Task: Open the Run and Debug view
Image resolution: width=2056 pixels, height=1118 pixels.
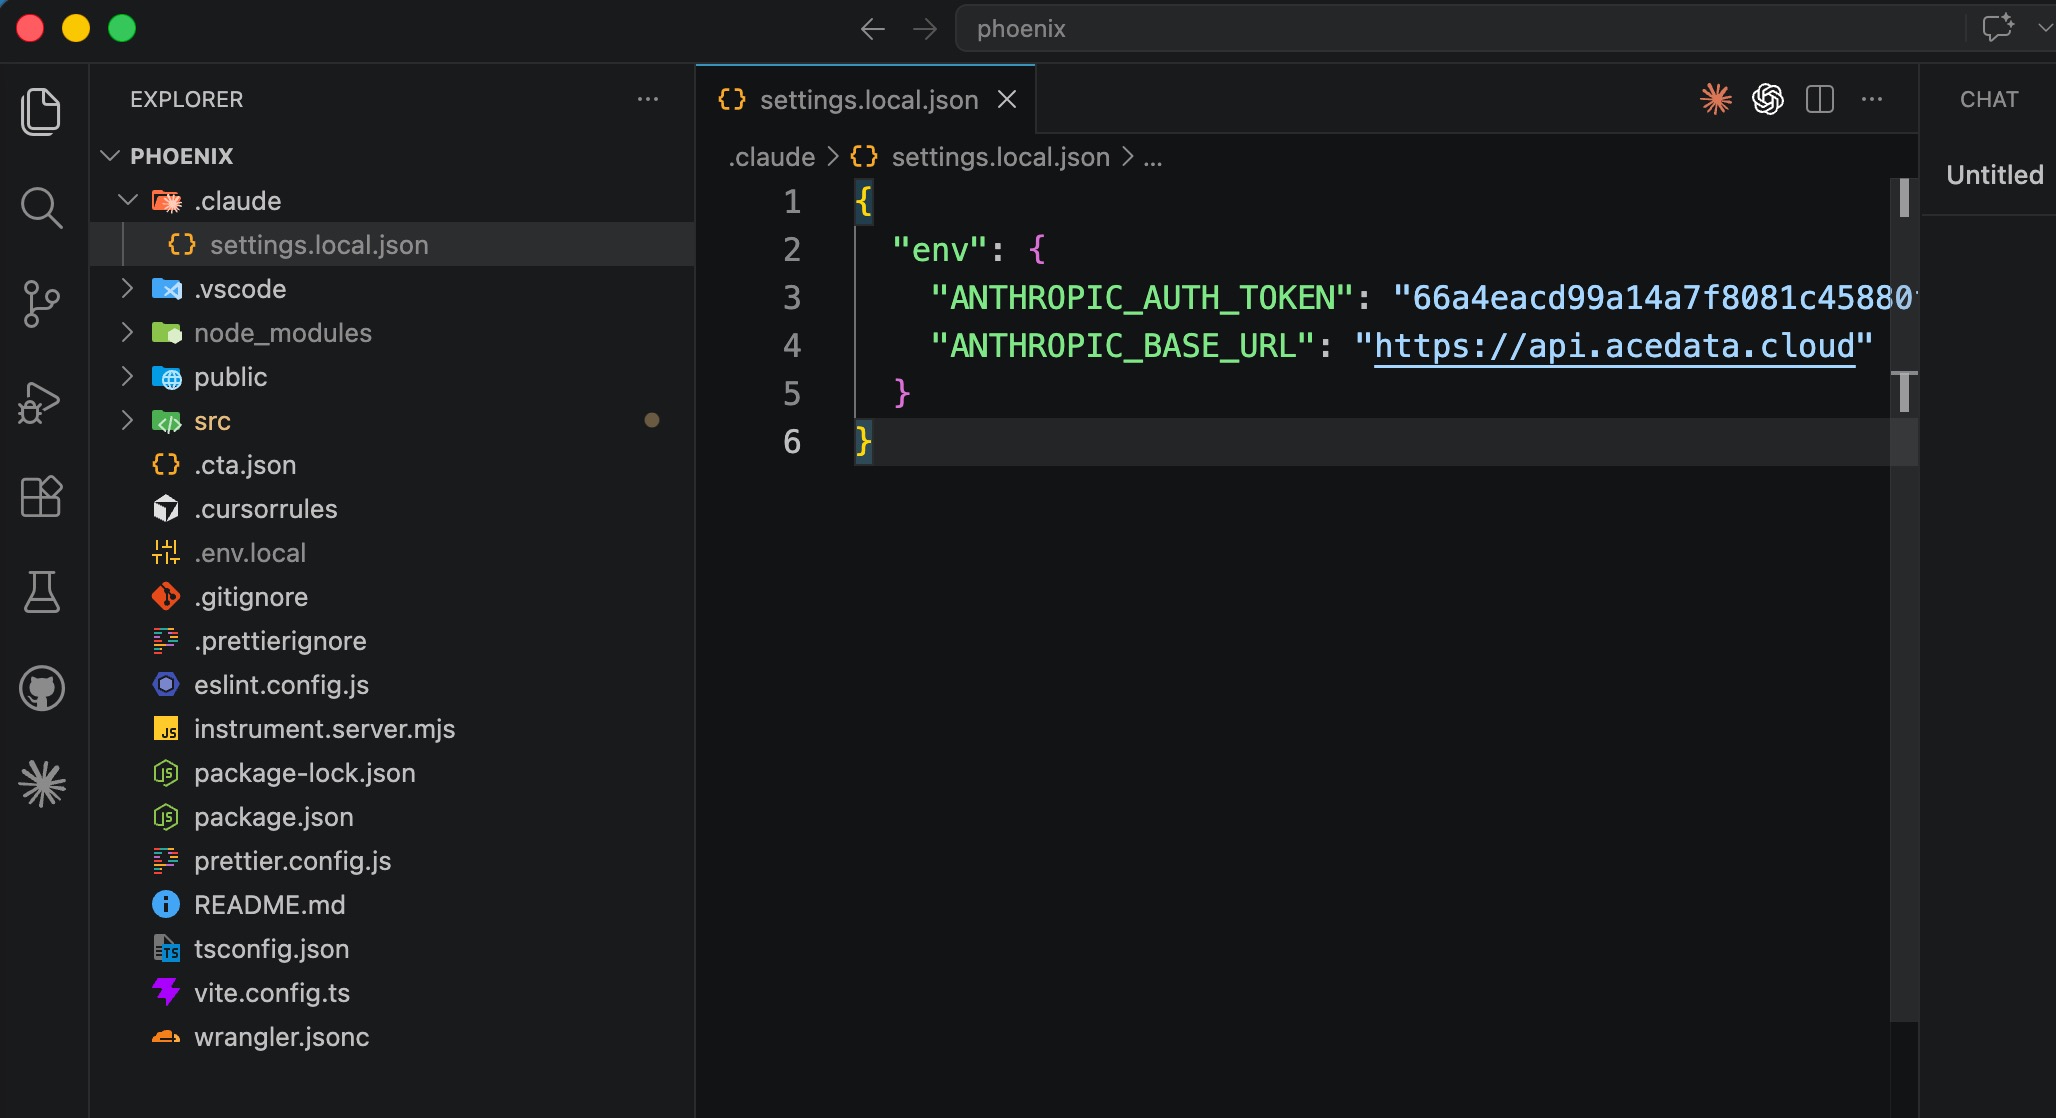Action: (x=41, y=401)
